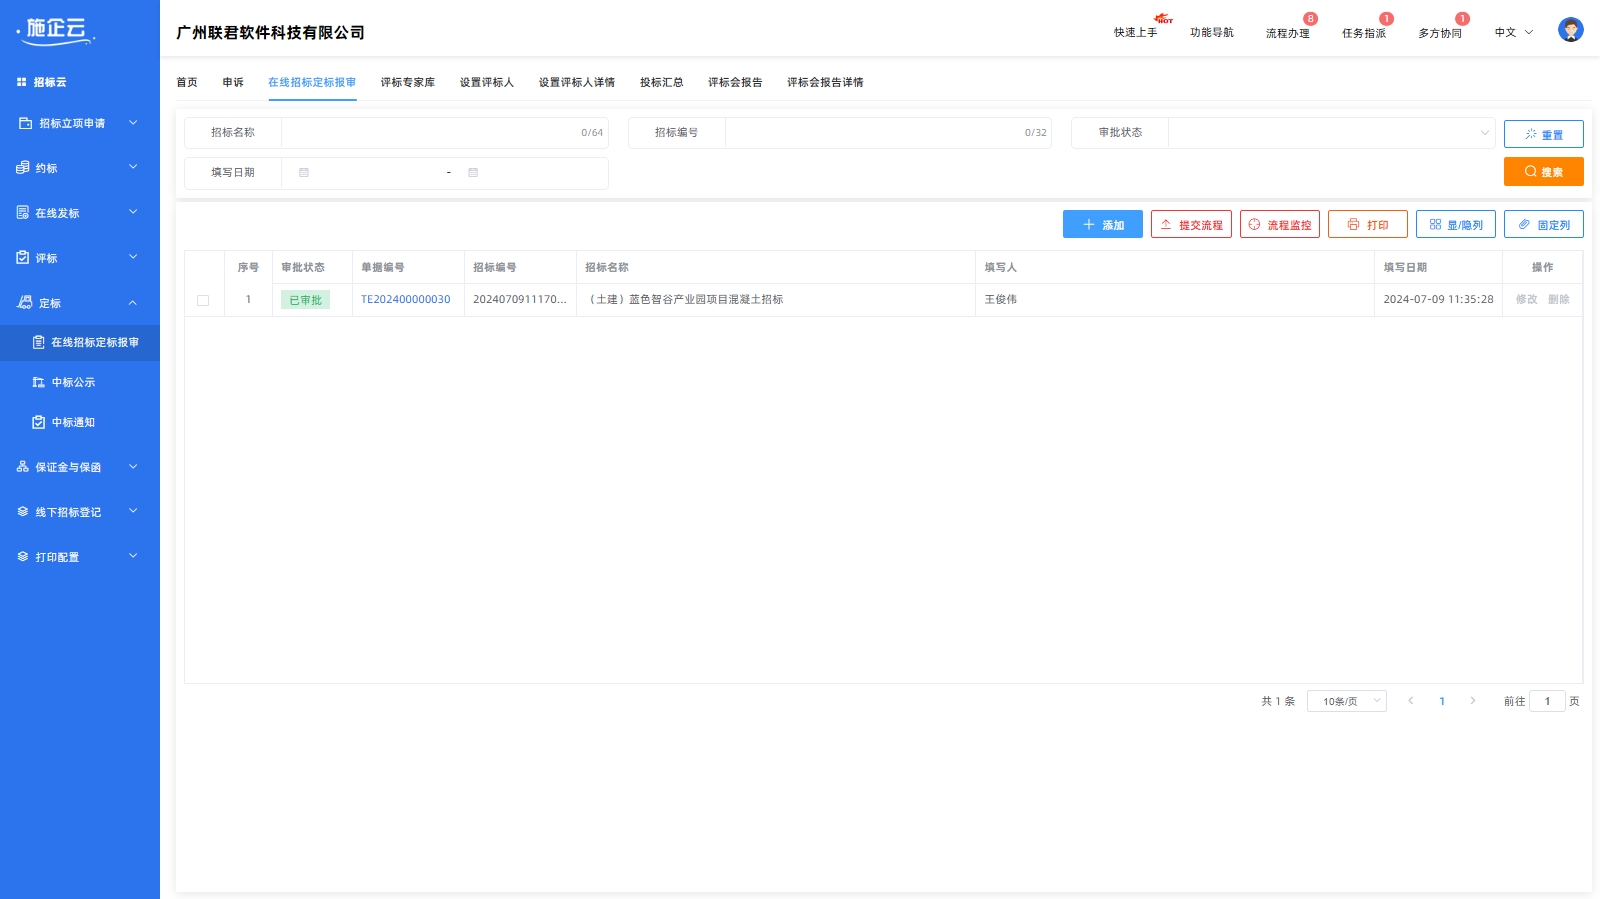Viewport: 1600px width, 899px height.
Task: Click the 约标 sidebar icon
Action: (x=23, y=168)
